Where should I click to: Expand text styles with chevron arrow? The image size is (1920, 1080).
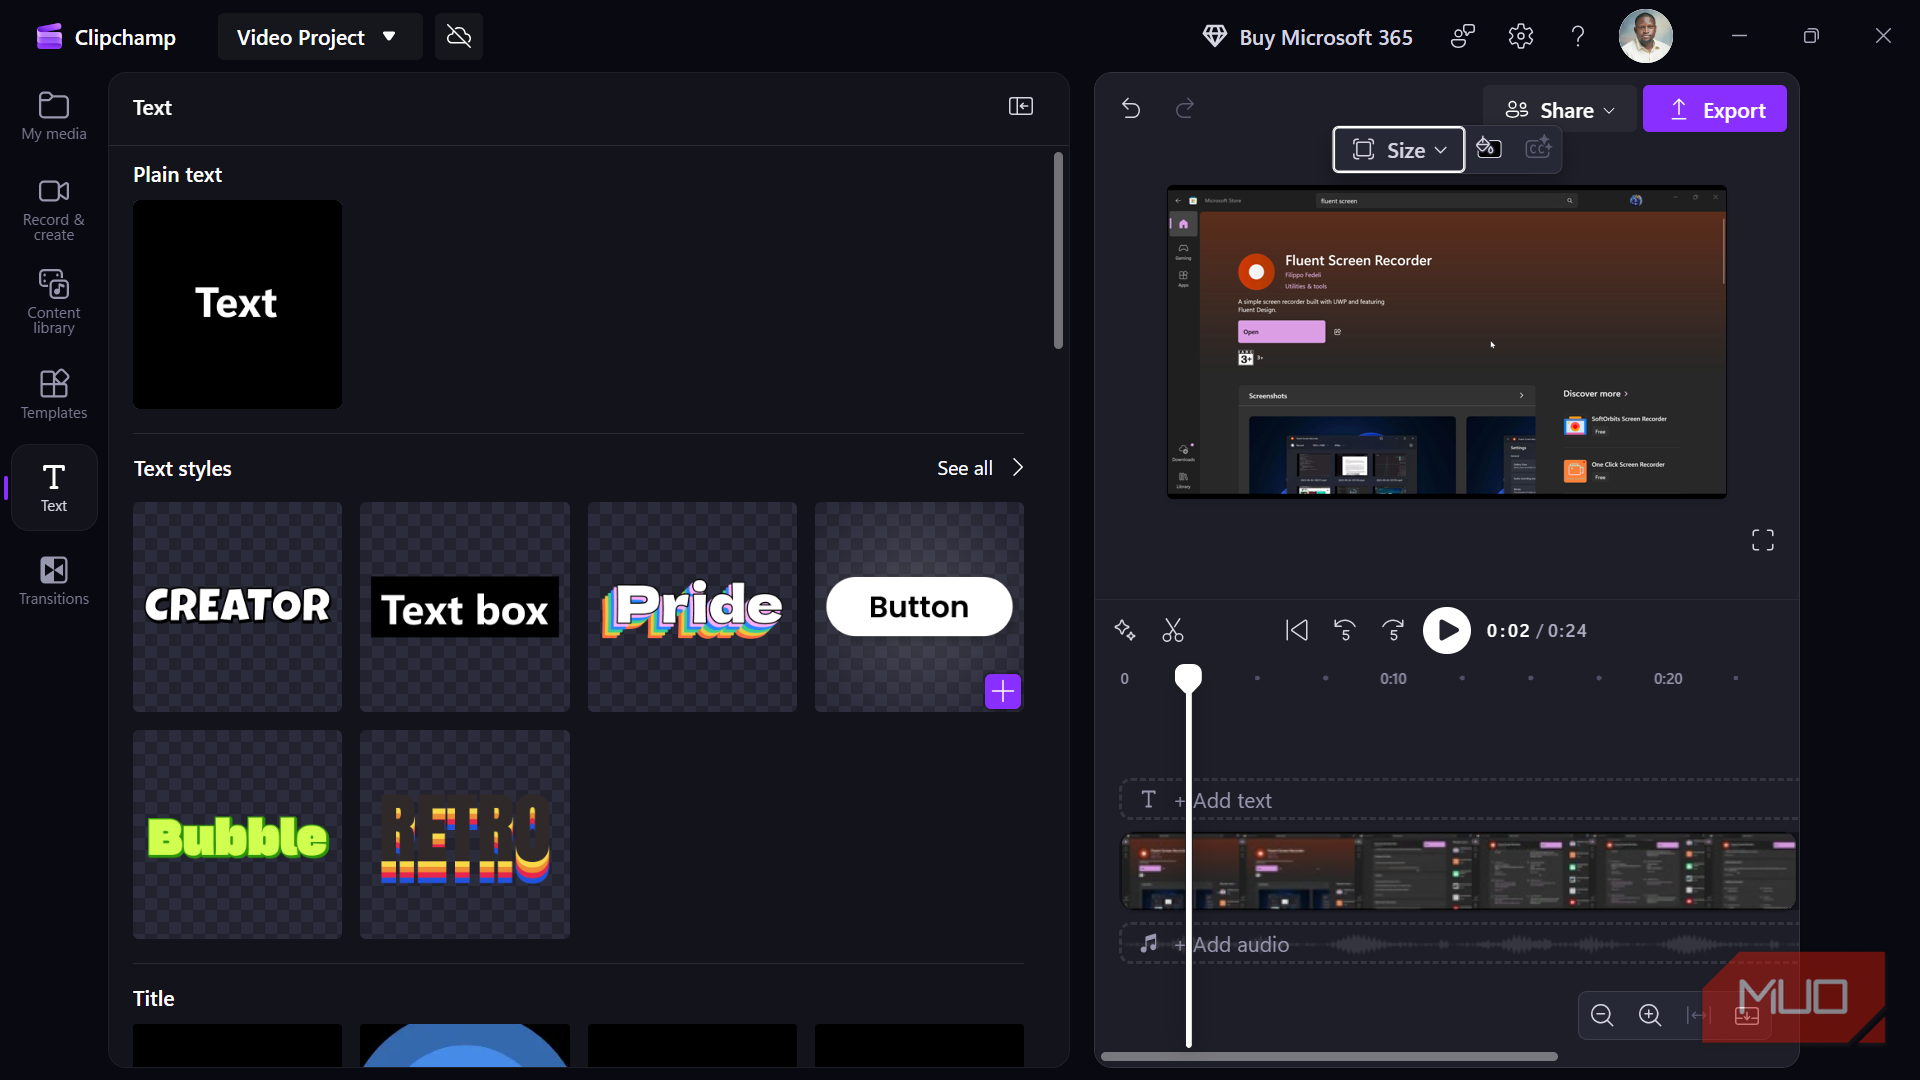coord(1018,468)
